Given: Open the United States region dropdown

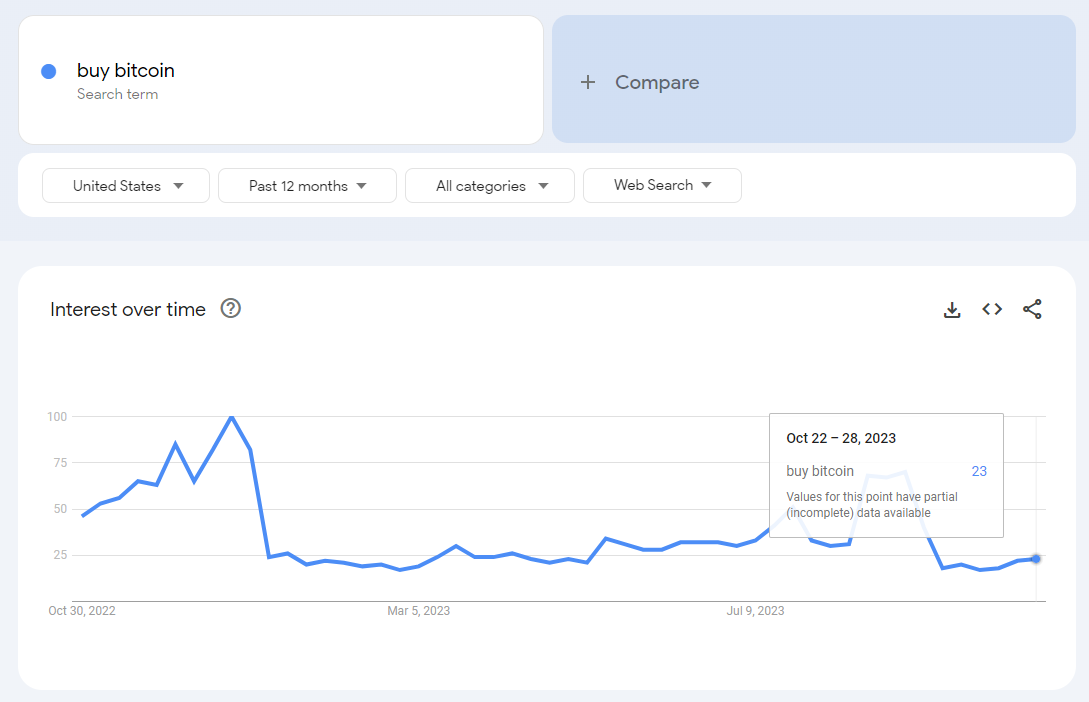Looking at the screenshot, I should 126,186.
